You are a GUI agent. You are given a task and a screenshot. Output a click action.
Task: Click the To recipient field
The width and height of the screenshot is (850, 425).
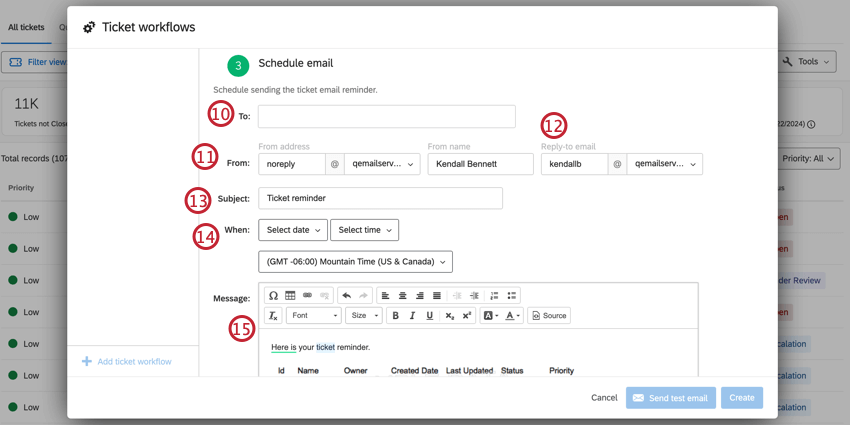click(387, 117)
